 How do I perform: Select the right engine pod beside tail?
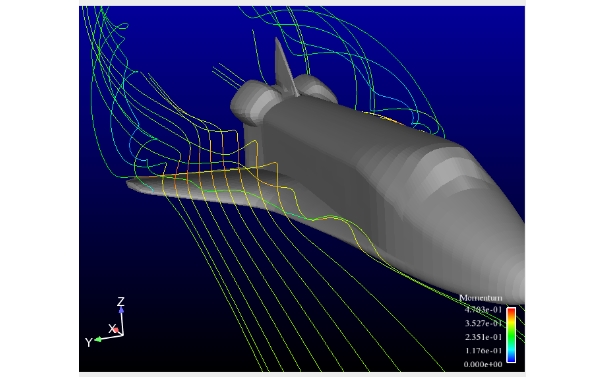(x=315, y=87)
